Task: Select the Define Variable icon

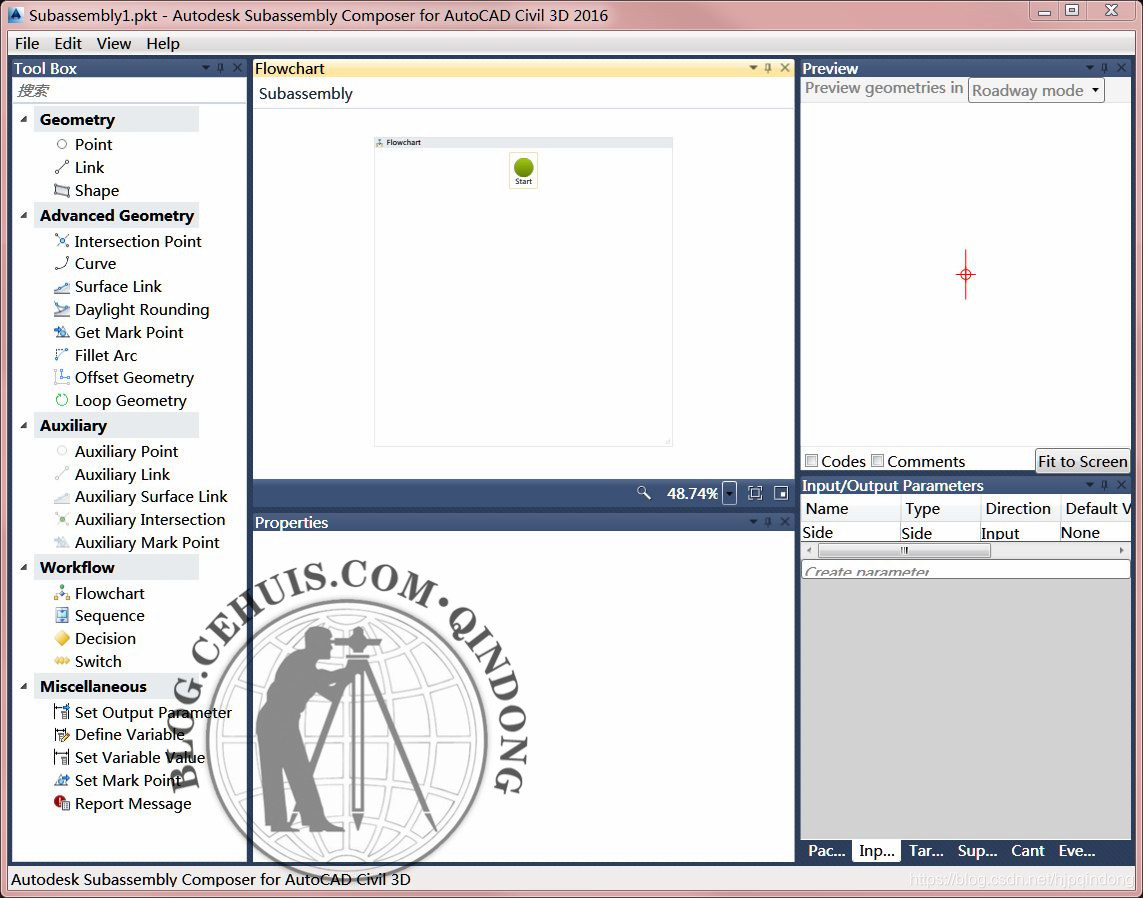Action: click(x=62, y=735)
